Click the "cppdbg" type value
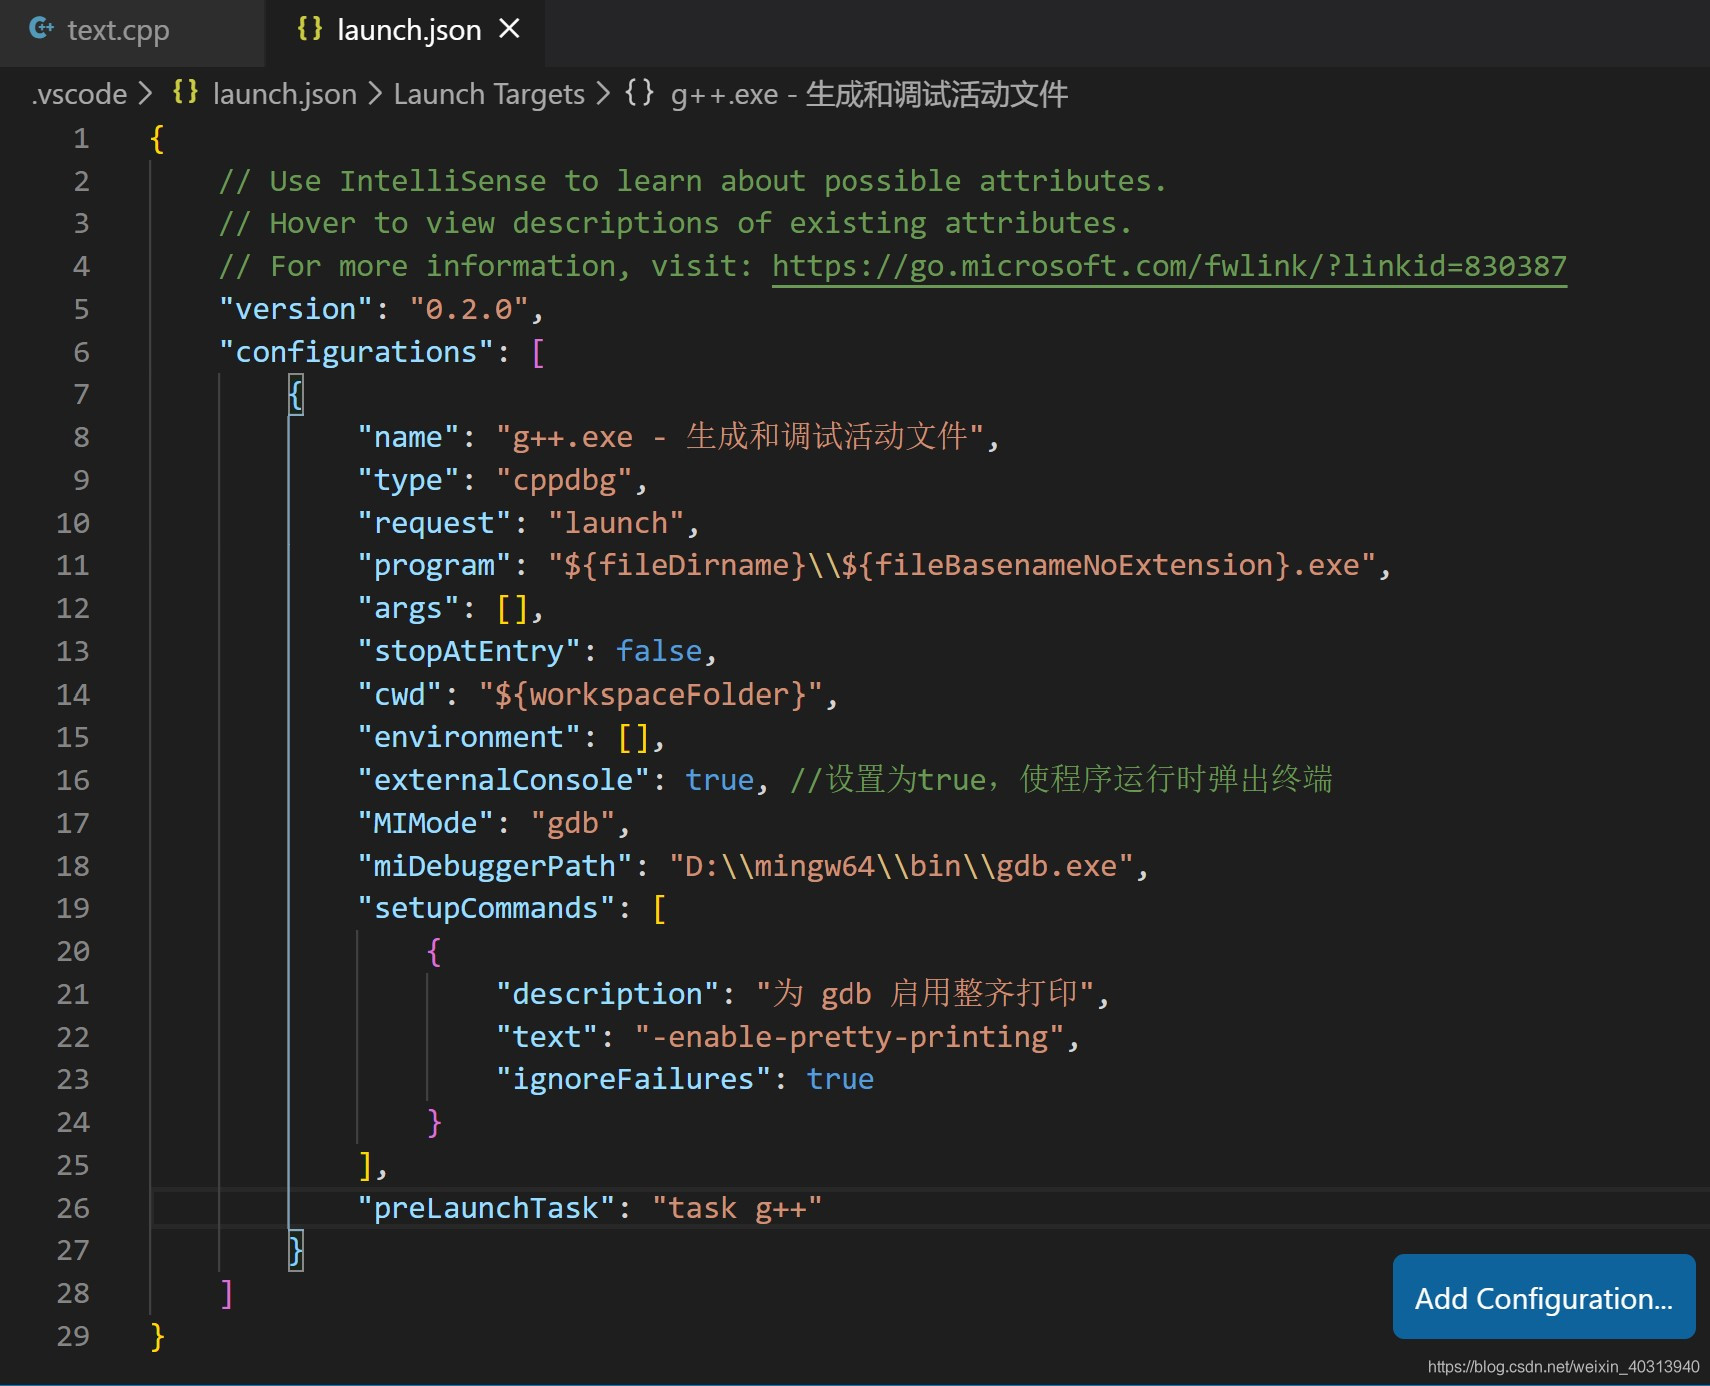Screen dimensions: 1710x1386 [x=564, y=480]
